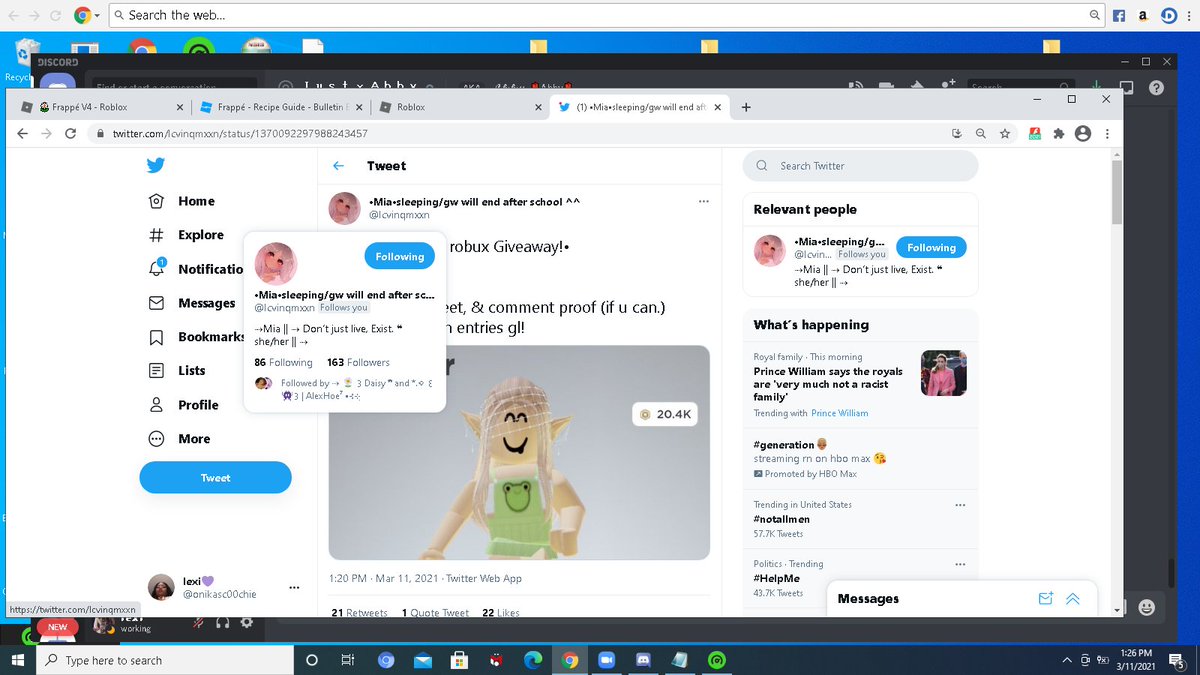Open Microsoft Edge from taskbar
The height and width of the screenshot is (675, 1200).
(x=533, y=660)
